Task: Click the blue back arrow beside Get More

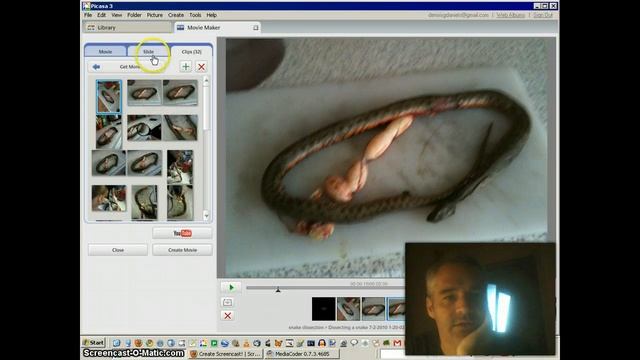Action: [x=96, y=67]
